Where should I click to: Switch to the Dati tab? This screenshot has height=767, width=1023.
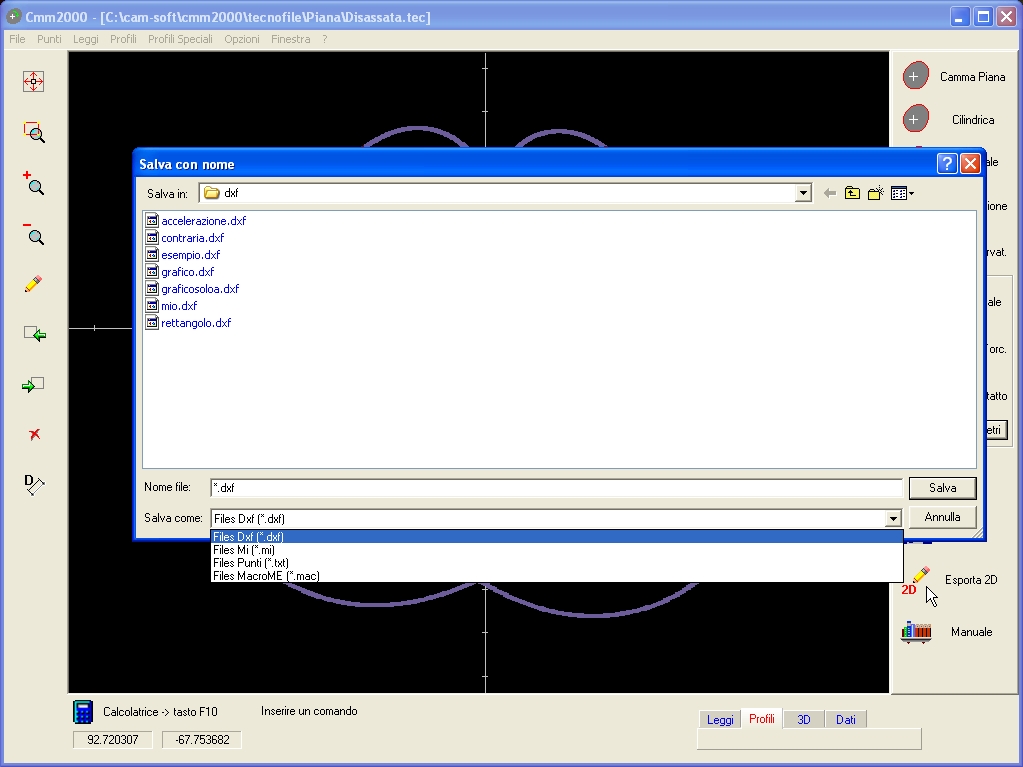point(846,719)
